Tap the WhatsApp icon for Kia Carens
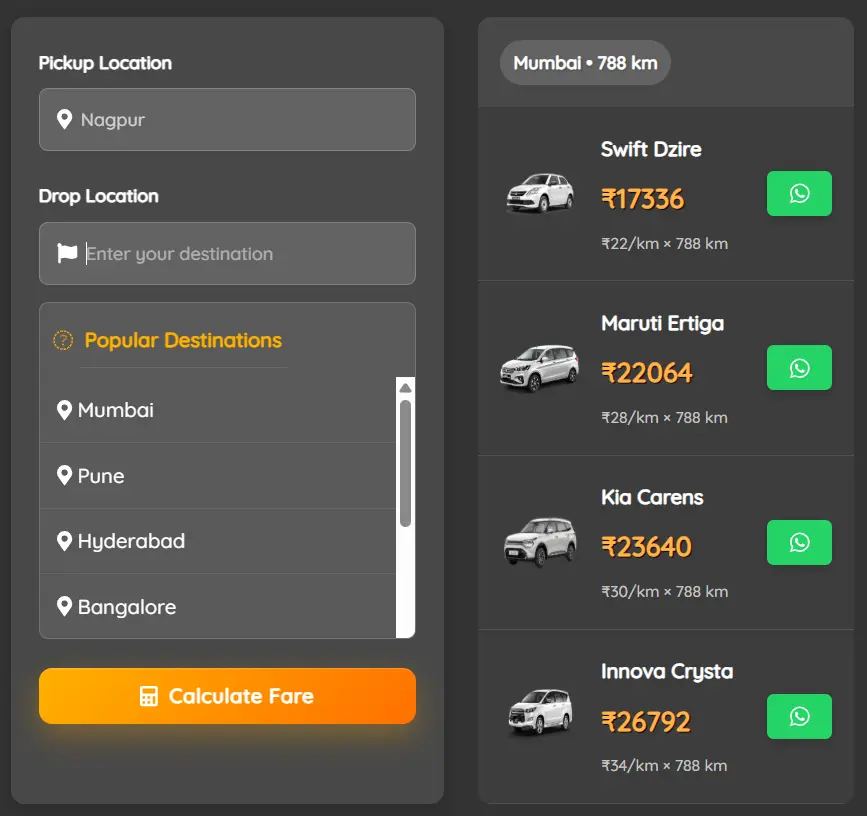Viewport: 867px width, 816px height. pos(799,542)
